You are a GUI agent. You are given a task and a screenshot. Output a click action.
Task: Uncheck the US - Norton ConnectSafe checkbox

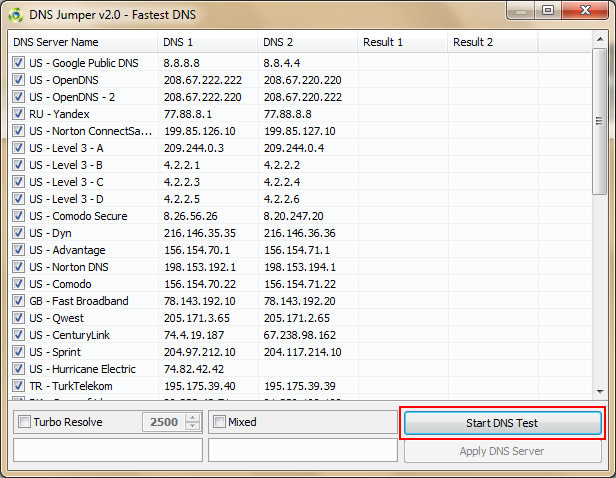(x=18, y=131)
